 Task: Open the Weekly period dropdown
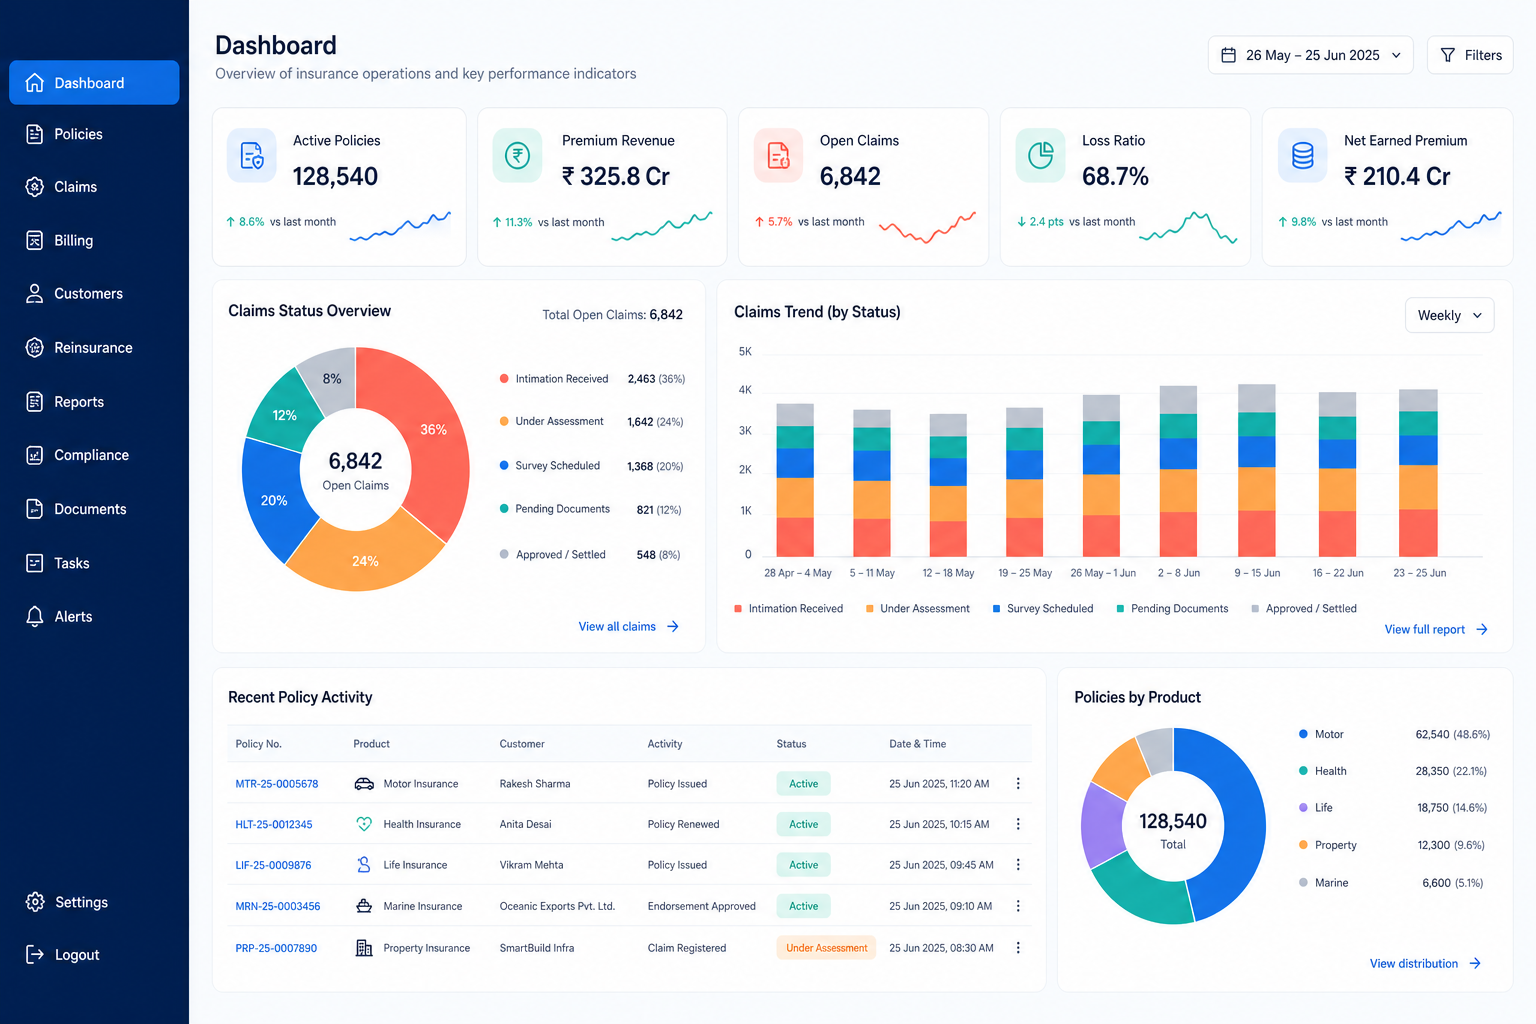point(1449,315)
